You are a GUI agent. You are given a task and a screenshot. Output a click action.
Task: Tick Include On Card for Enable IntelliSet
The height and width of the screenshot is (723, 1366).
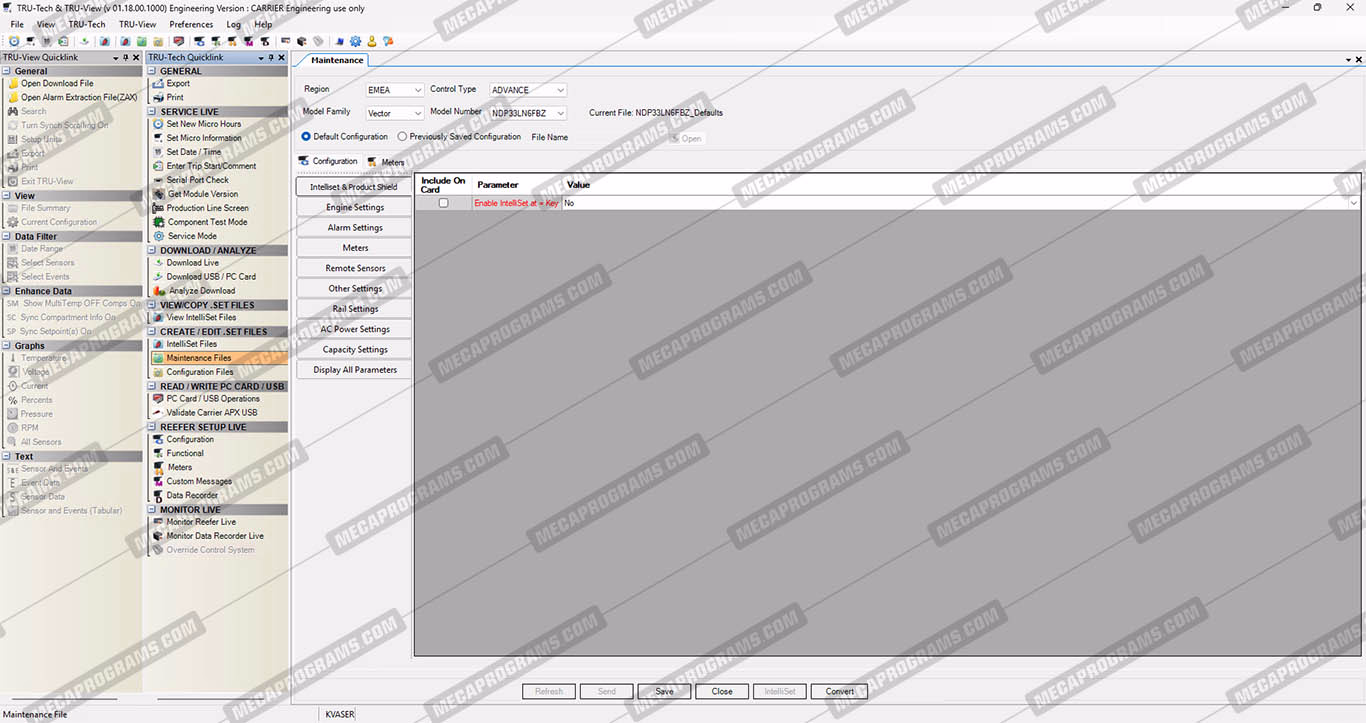pyautogui.click(x=444, y=203)
